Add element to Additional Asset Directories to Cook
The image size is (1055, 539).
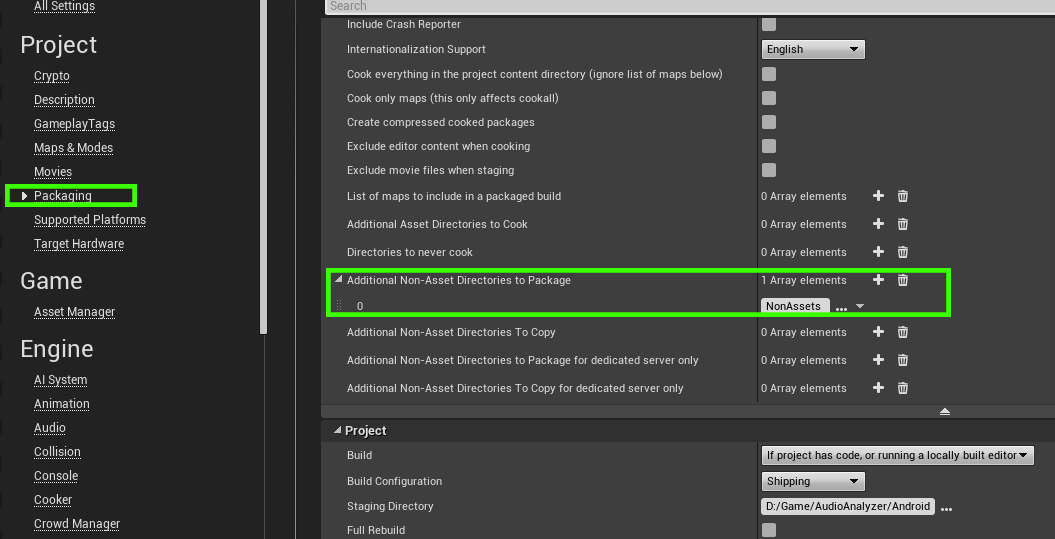click(878, 224)
